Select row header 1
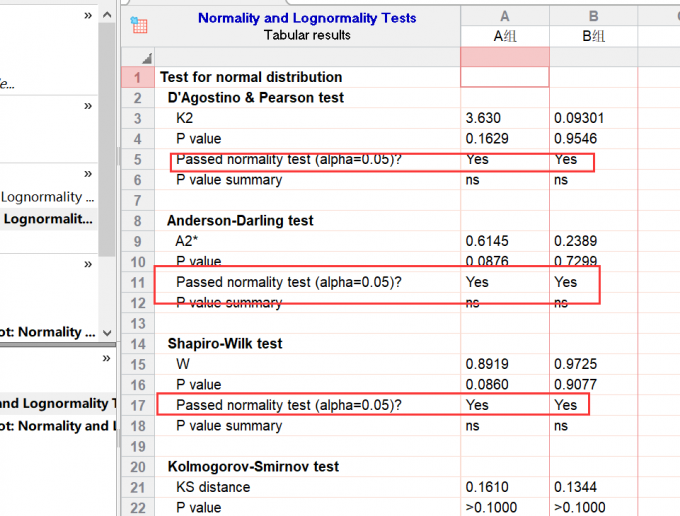Image resolution: width=680 pixels, height=516 pixels. 137,77
